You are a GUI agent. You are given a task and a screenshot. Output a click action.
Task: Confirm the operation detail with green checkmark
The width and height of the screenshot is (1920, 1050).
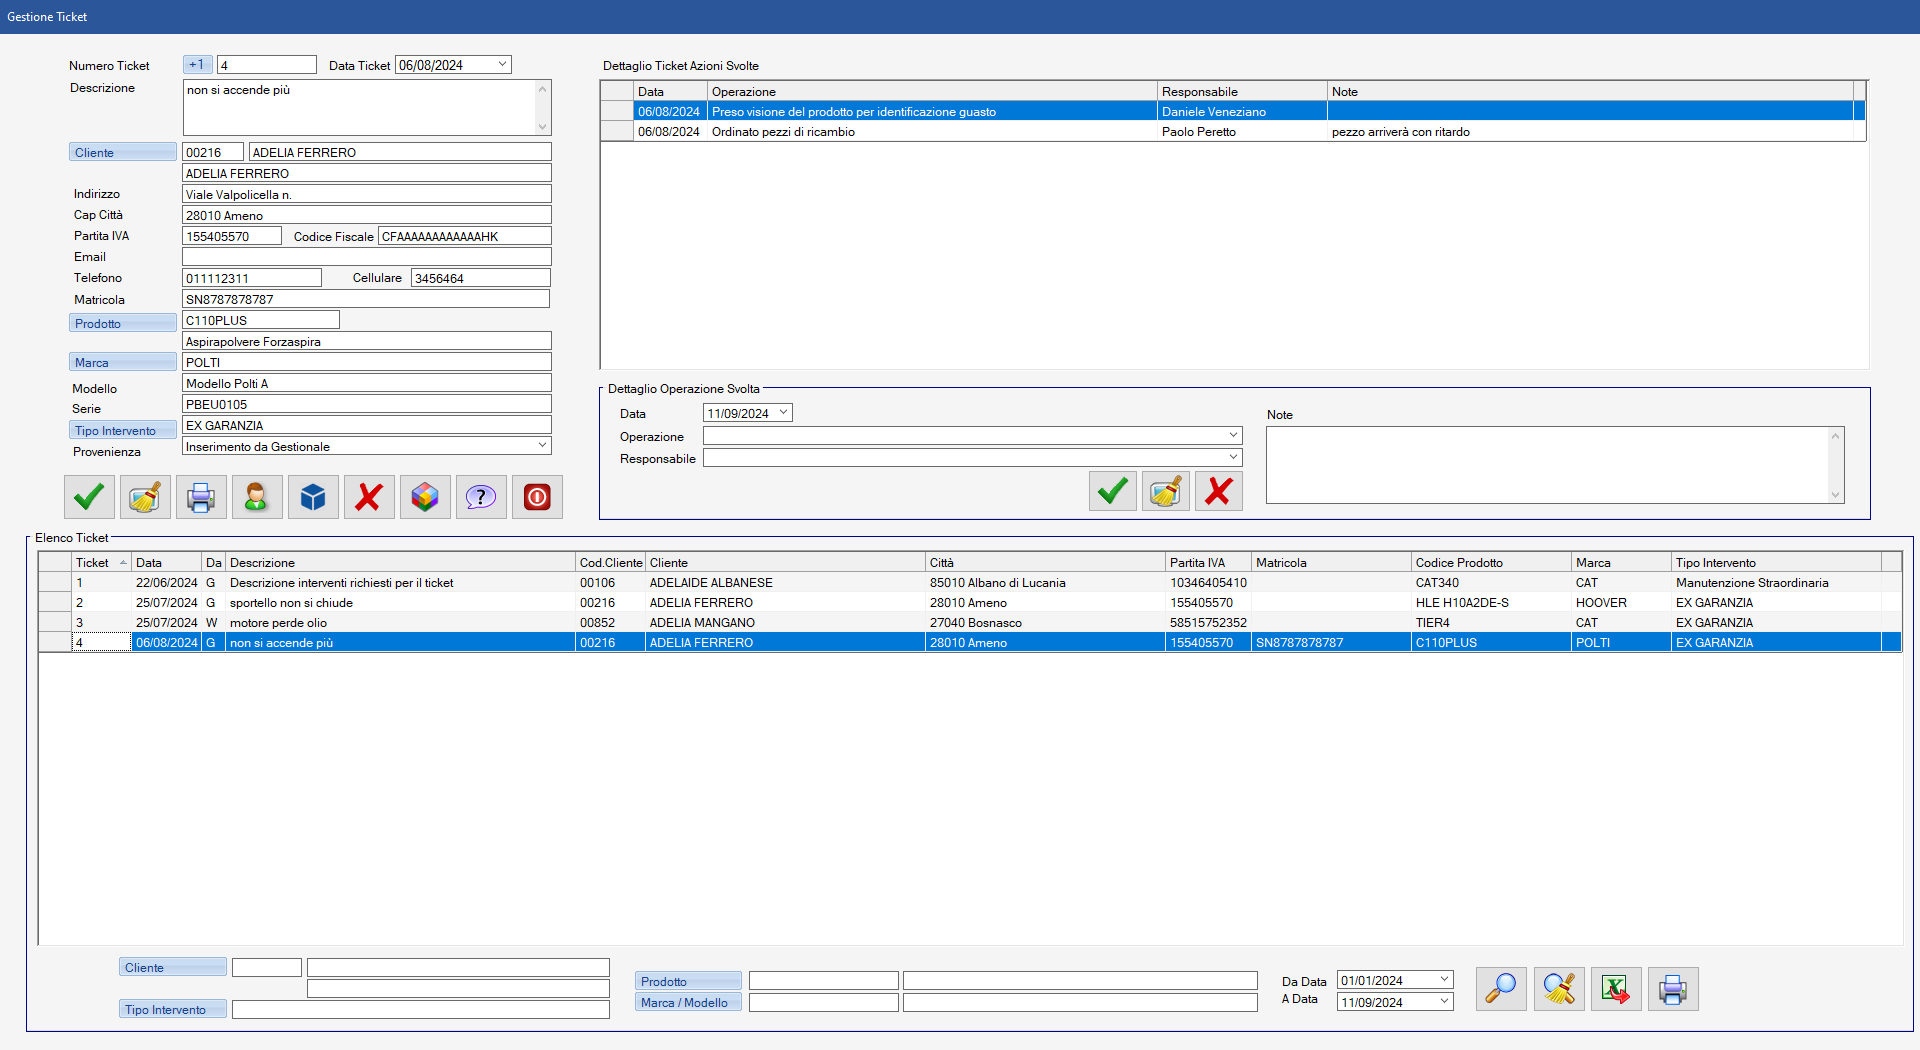[1112, 491]
